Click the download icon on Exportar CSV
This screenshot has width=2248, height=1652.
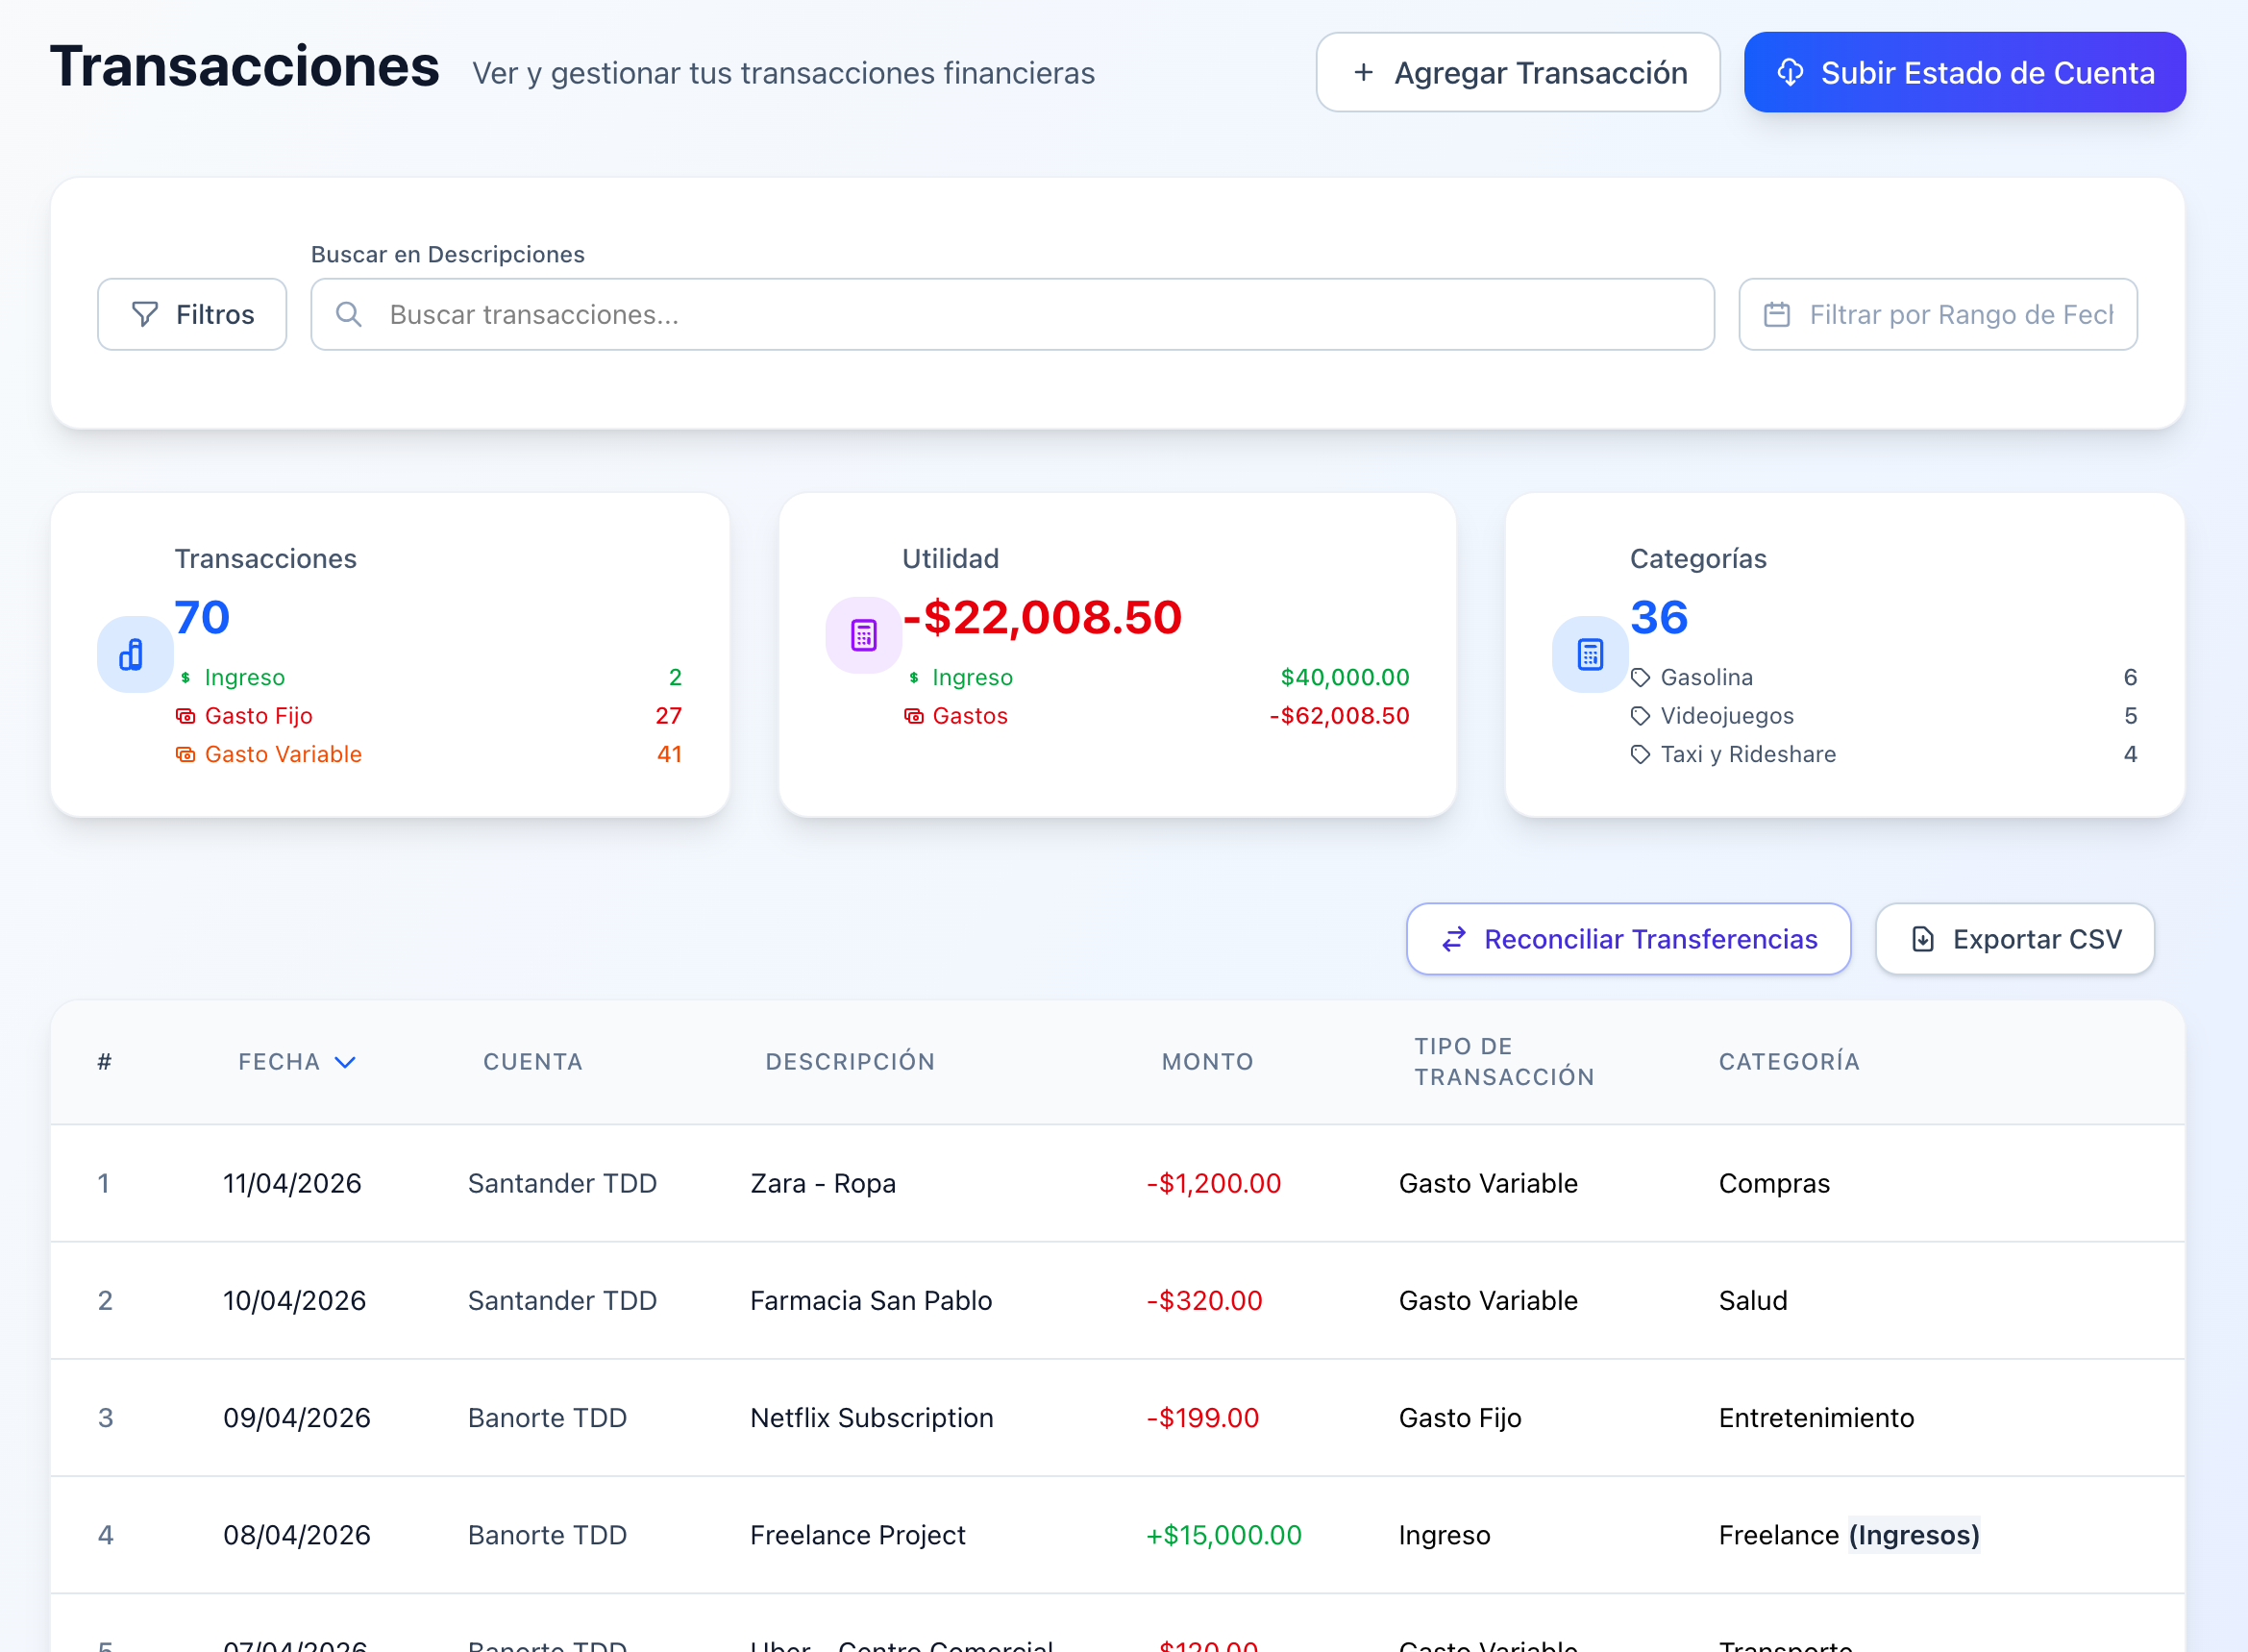click(1923, 939)
